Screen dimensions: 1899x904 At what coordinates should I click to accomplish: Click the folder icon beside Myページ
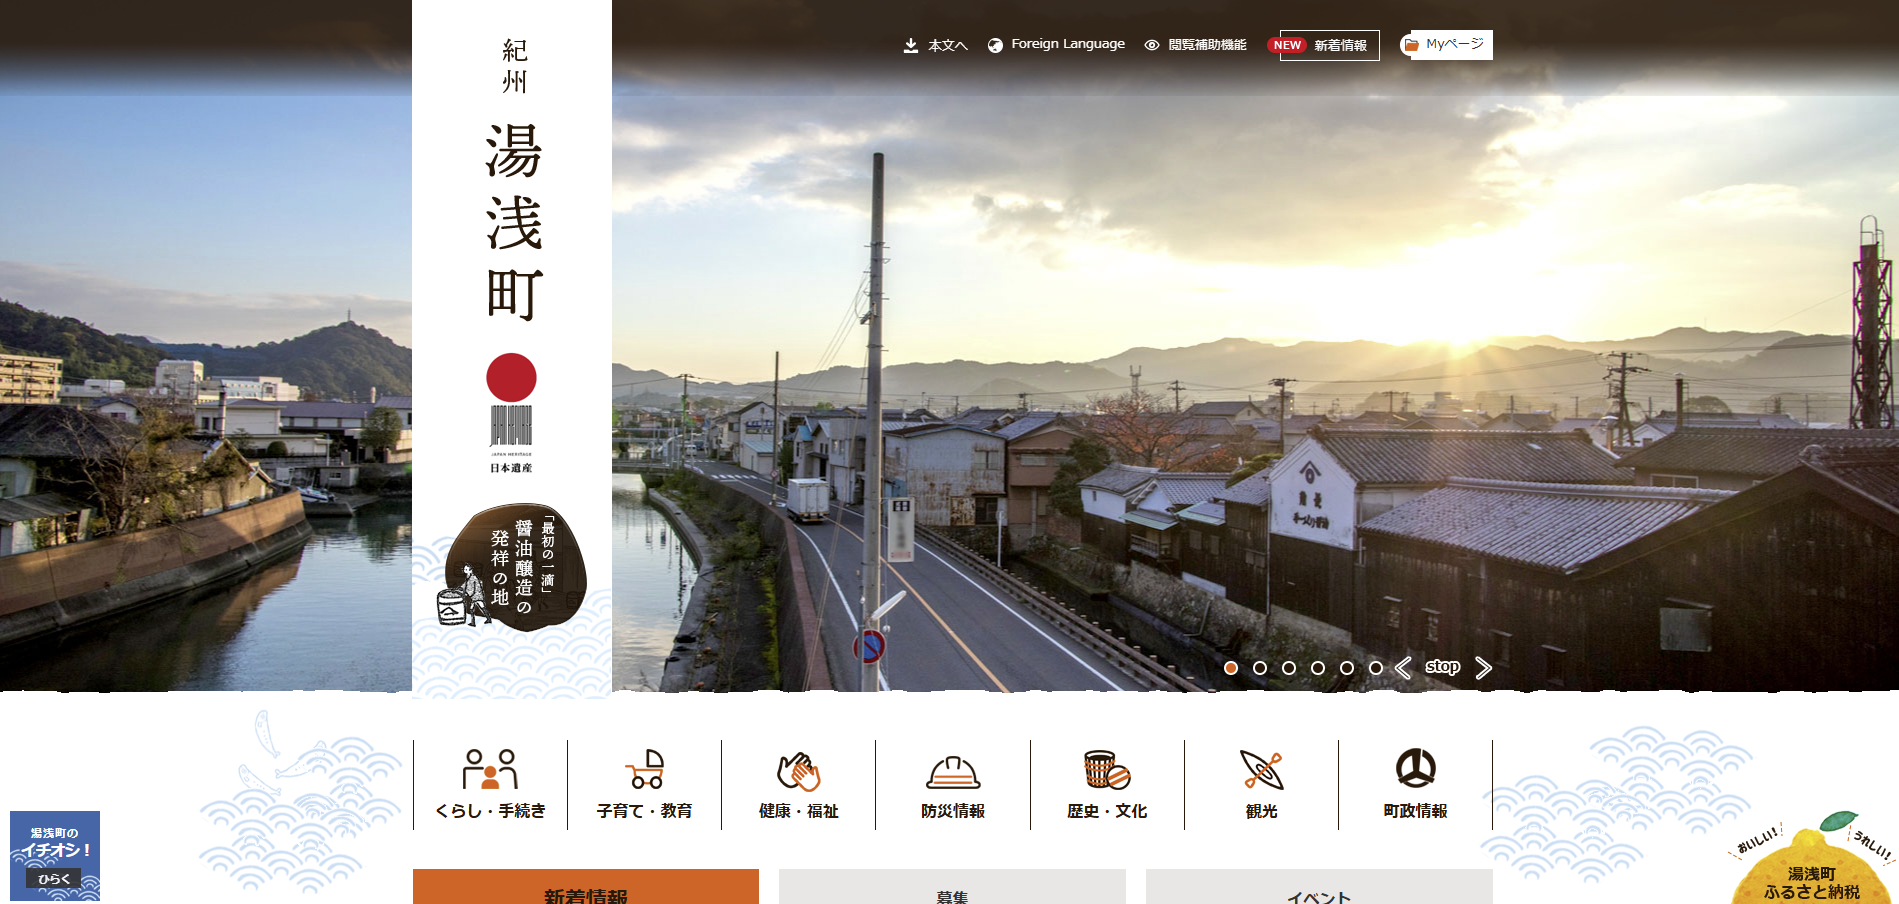pos(1411,45)
